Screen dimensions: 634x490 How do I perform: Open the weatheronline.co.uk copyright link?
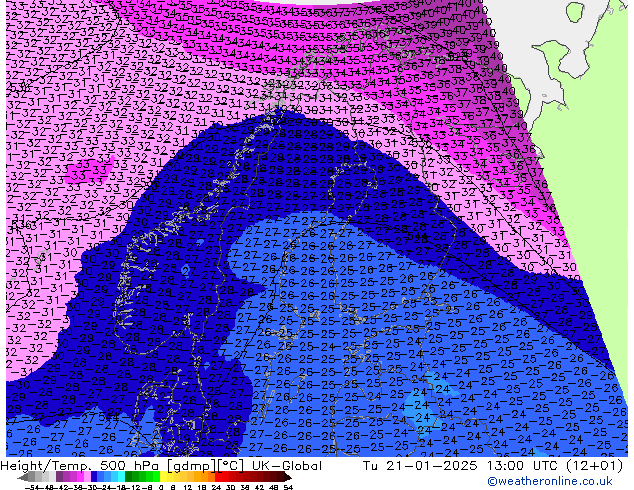(549, 481)
